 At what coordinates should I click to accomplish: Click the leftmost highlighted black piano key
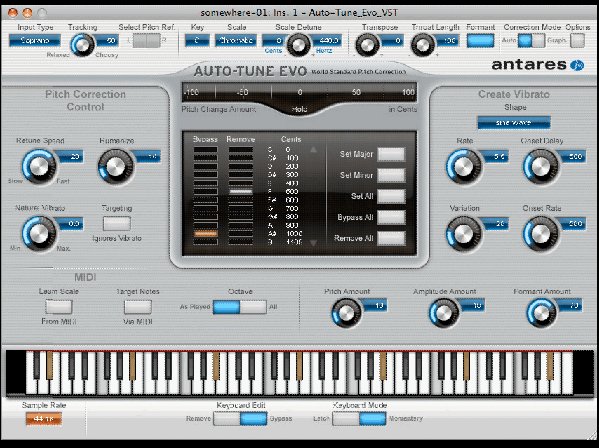(50, 365)
